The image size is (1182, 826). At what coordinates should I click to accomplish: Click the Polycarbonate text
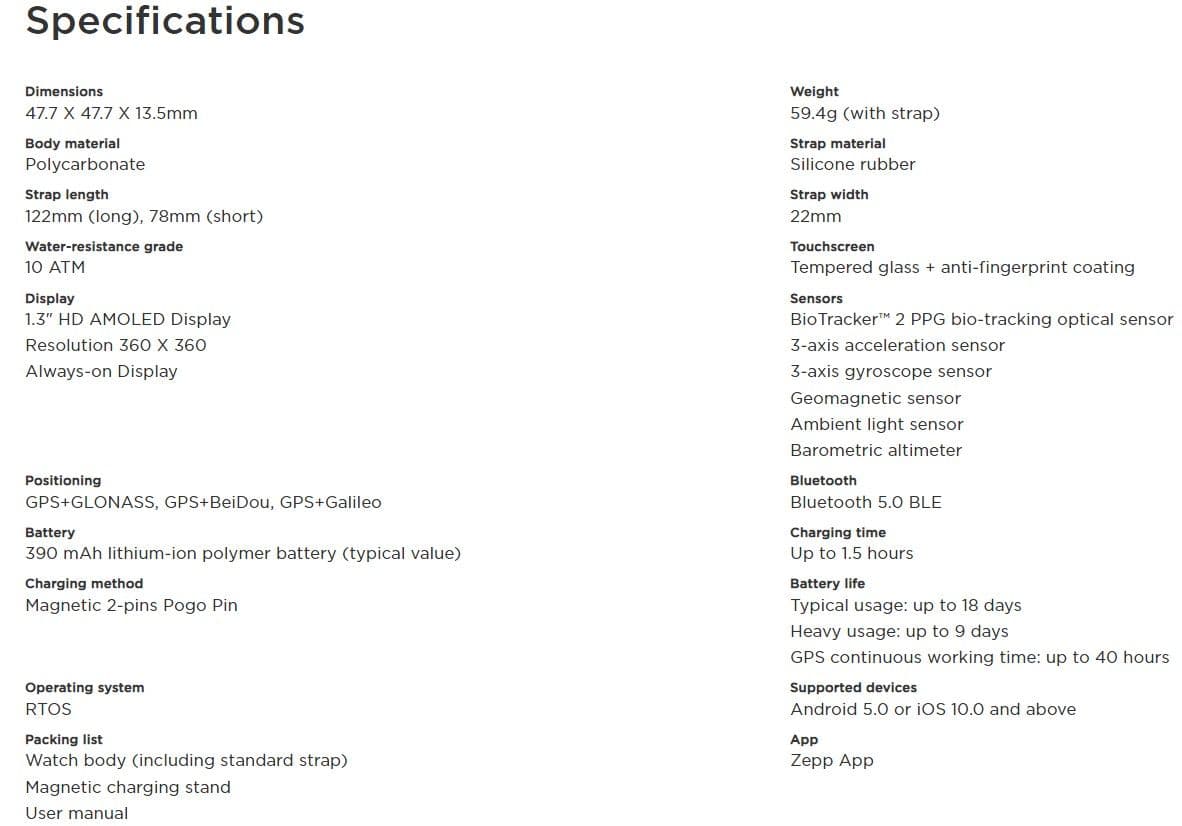tap(85, 164)
